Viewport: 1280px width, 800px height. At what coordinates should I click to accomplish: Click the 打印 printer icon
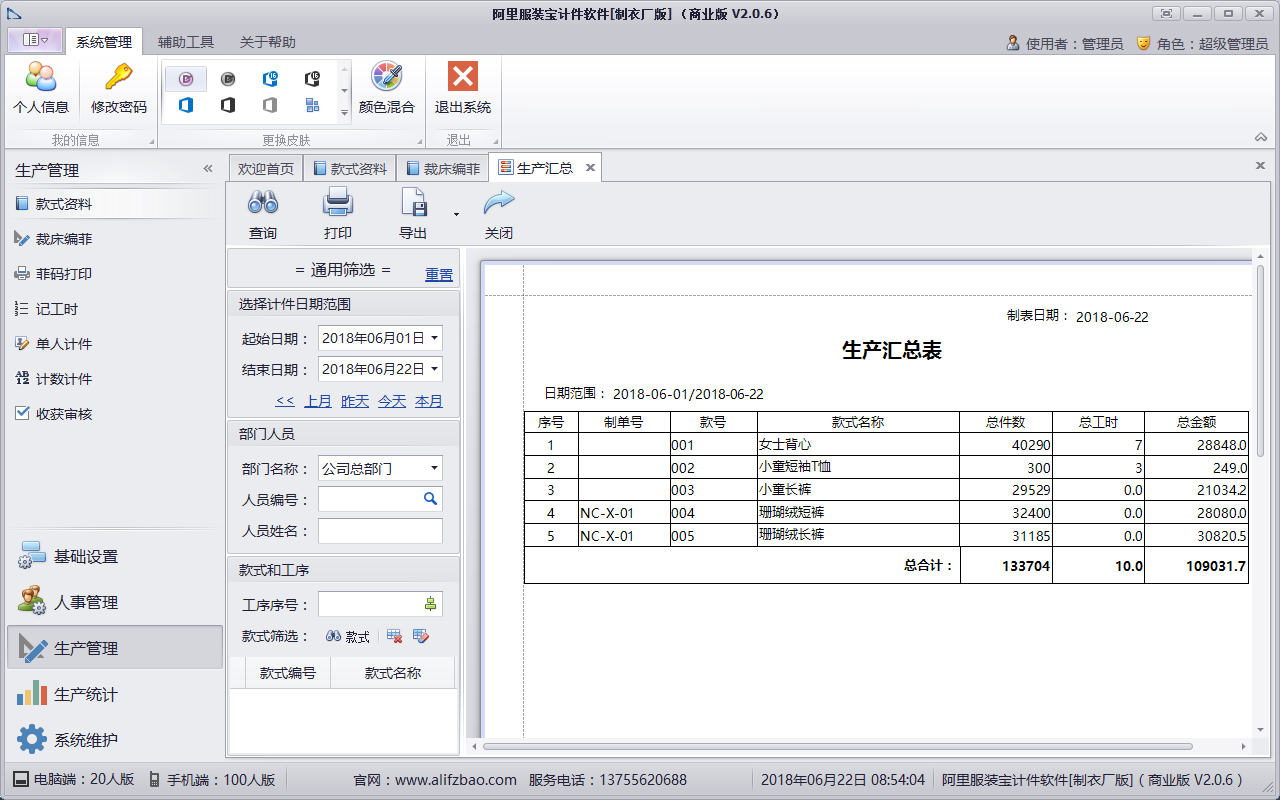(338, 204)
